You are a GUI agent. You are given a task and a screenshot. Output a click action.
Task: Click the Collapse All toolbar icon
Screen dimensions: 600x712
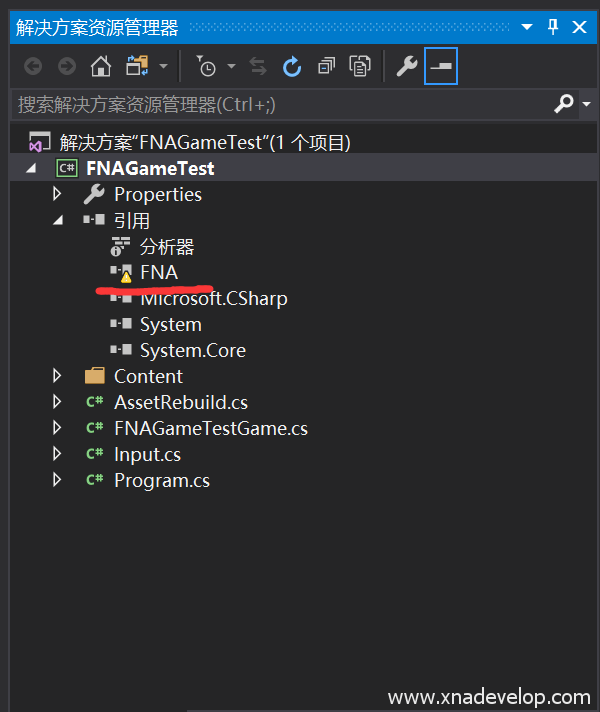326,67
